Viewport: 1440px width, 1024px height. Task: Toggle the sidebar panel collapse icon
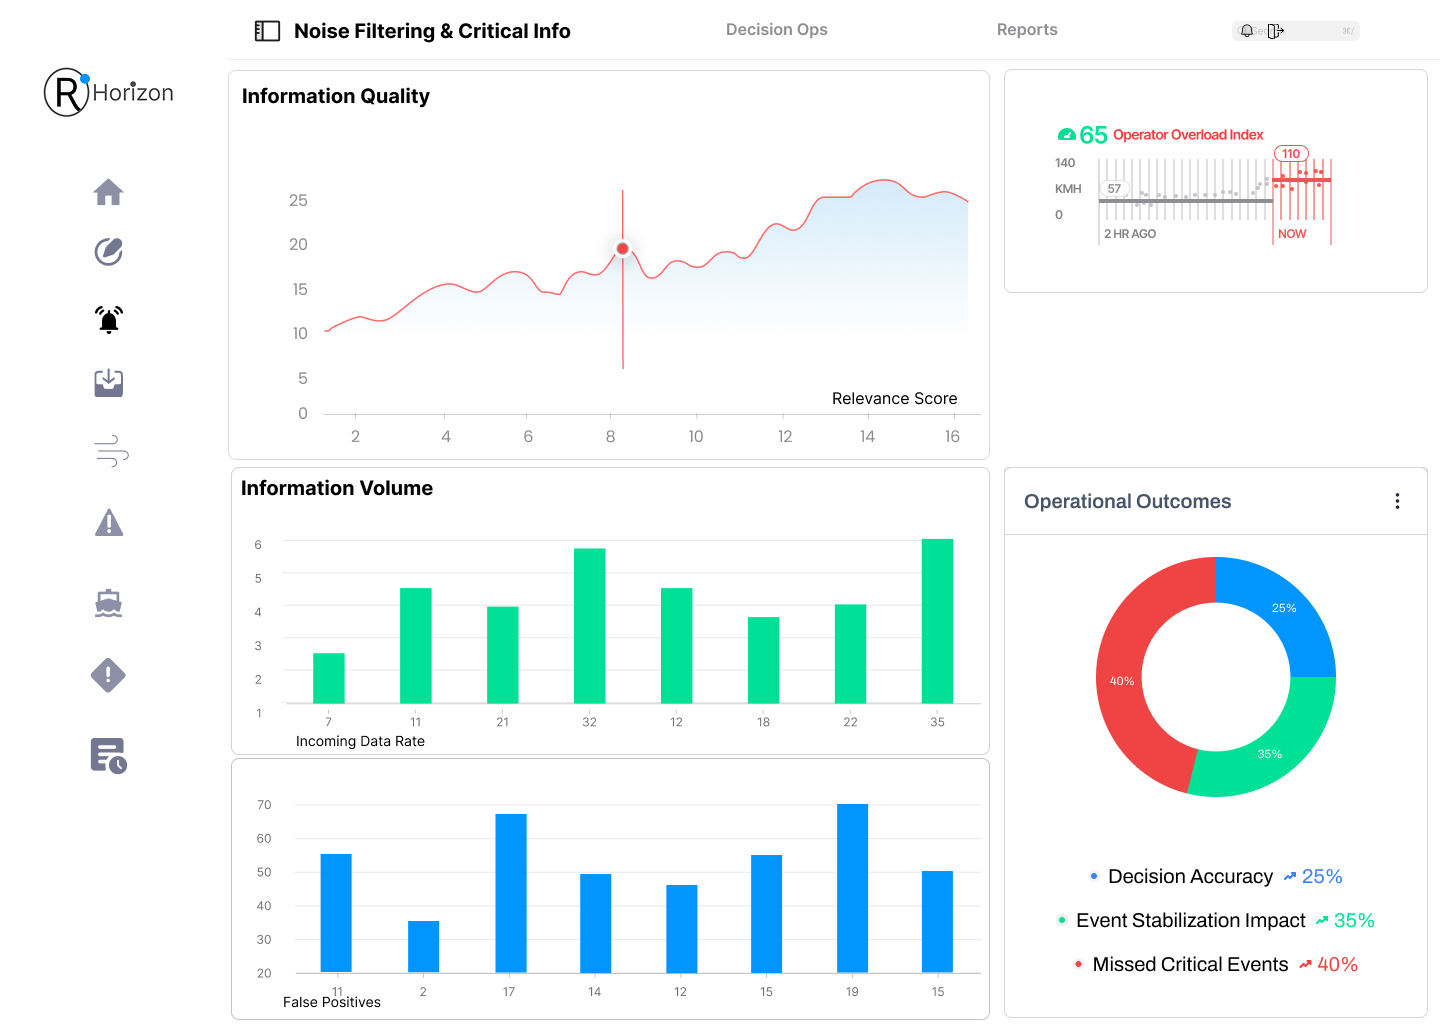[267, 31]
